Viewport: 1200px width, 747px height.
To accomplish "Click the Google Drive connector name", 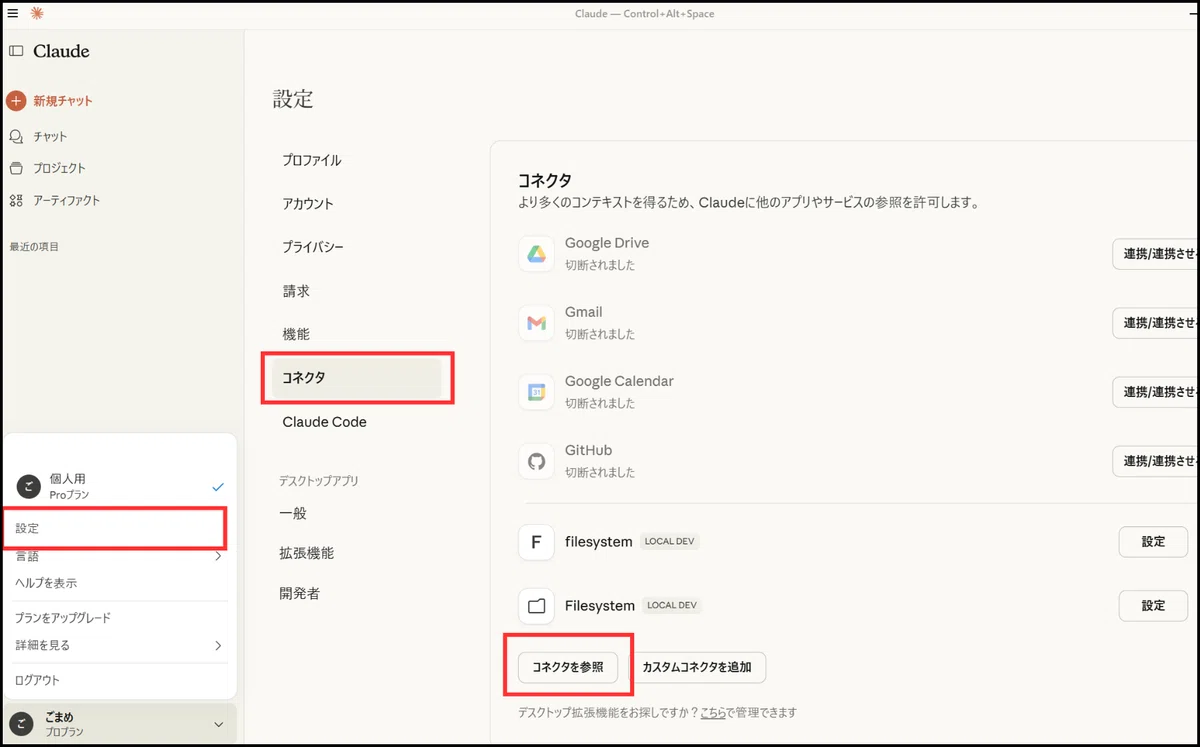I will [x=607, y=243].
